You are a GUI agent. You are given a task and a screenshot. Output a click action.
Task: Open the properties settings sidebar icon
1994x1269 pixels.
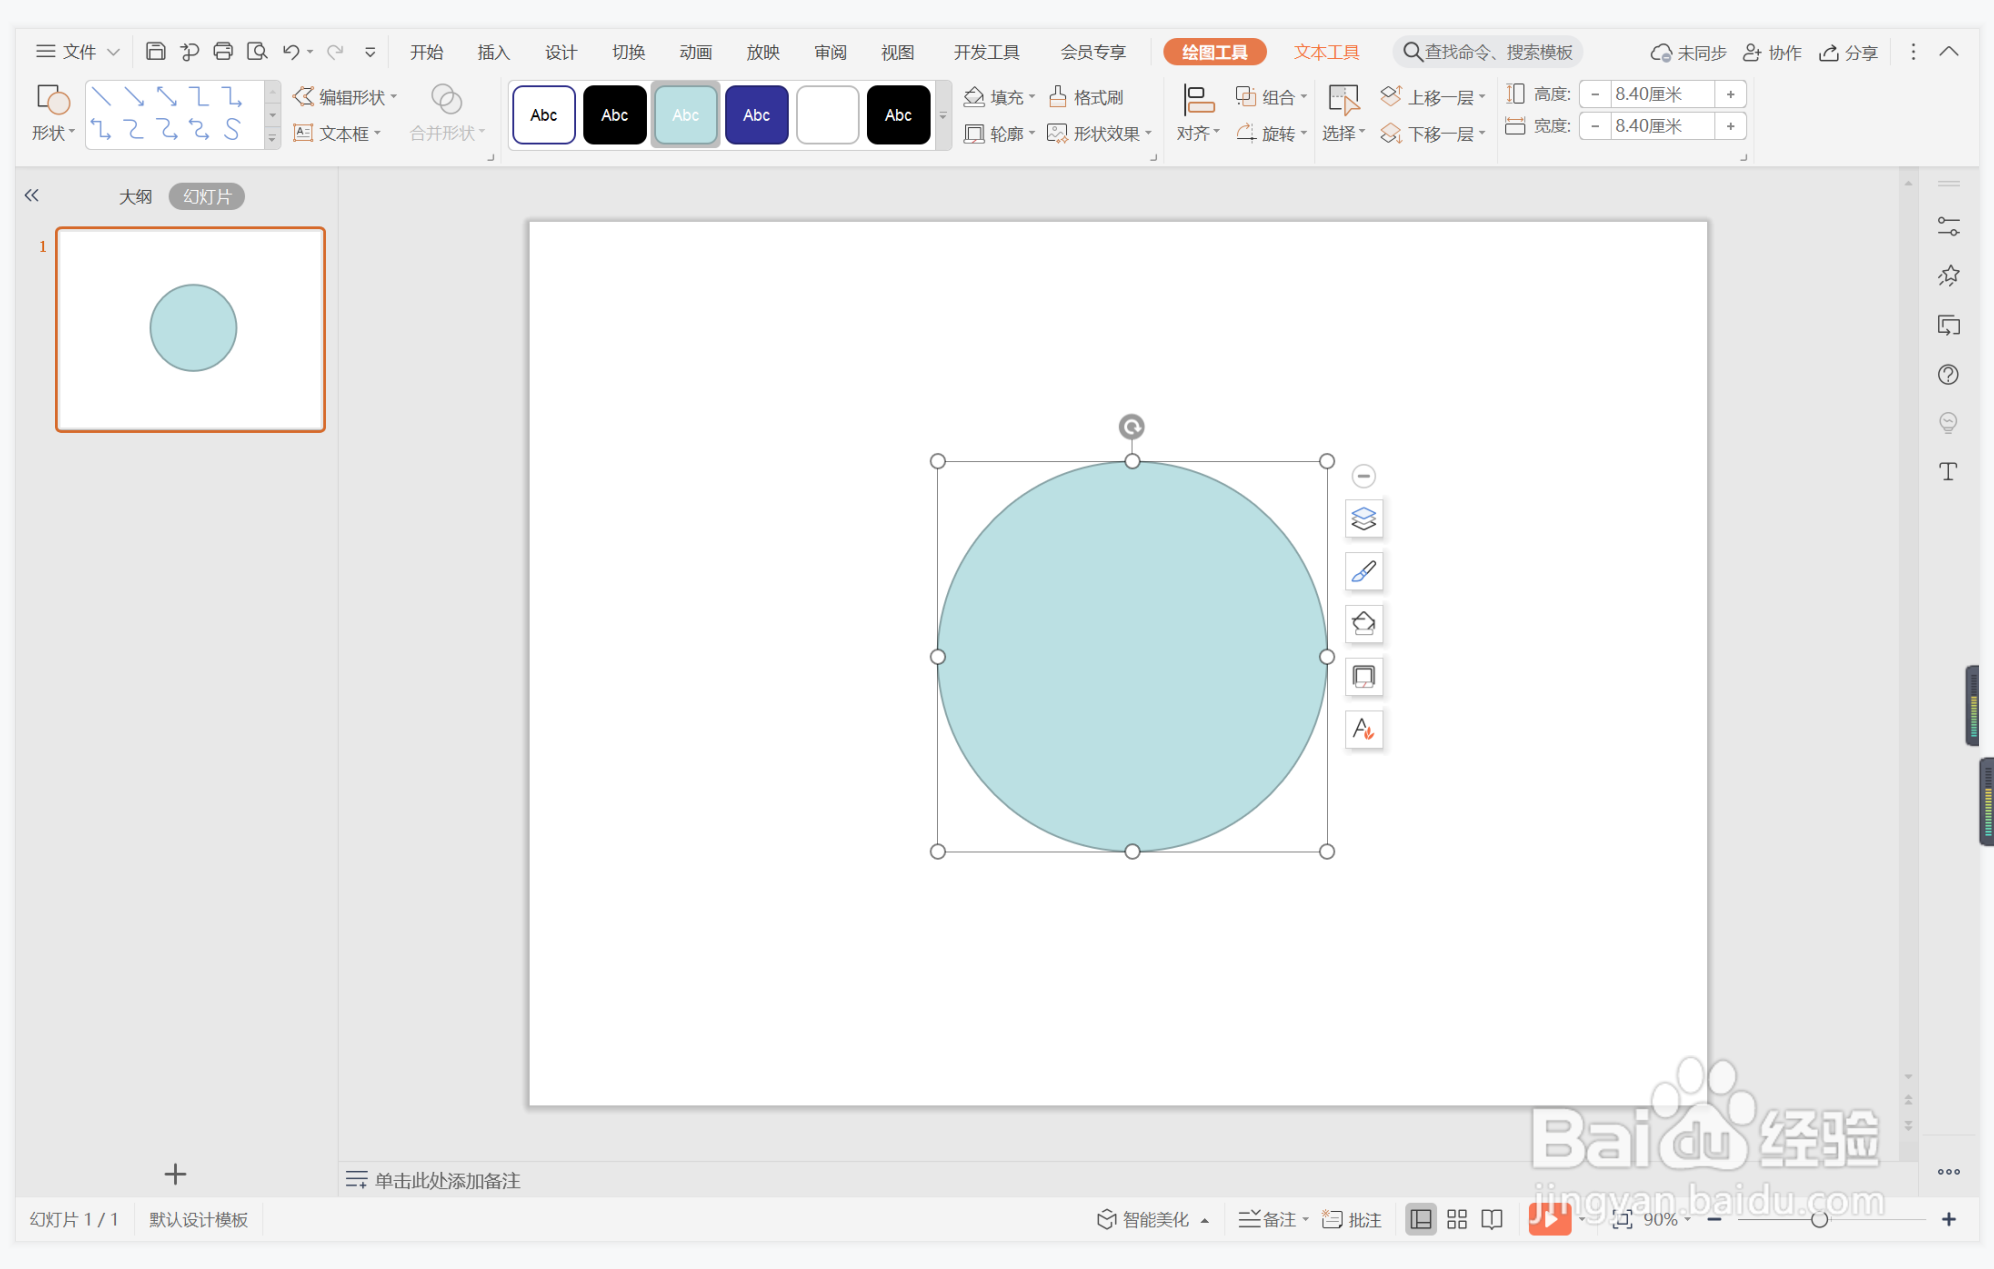1948,227
